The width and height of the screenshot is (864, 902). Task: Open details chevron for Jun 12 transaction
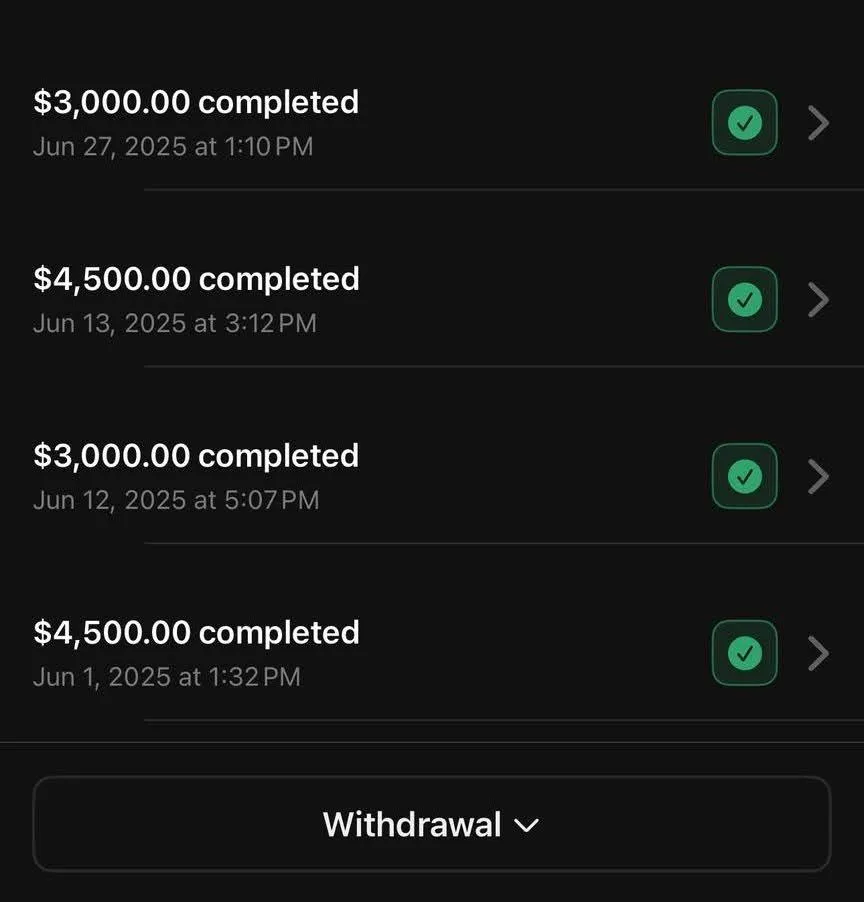(x=818, y=476)
